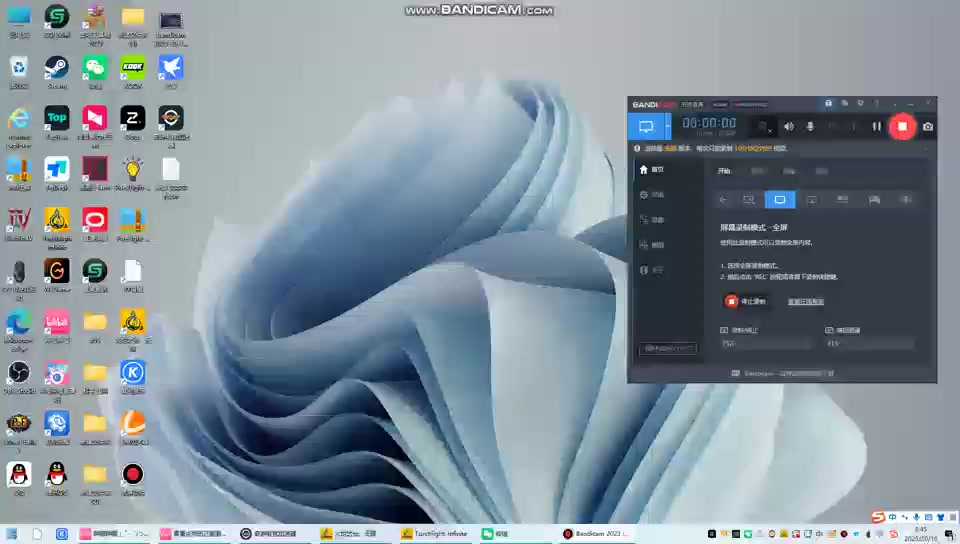960x544 pixels.
Task: Open the Steam desktop shortcut
Action: pyautogui.click(x=57, y=69)
